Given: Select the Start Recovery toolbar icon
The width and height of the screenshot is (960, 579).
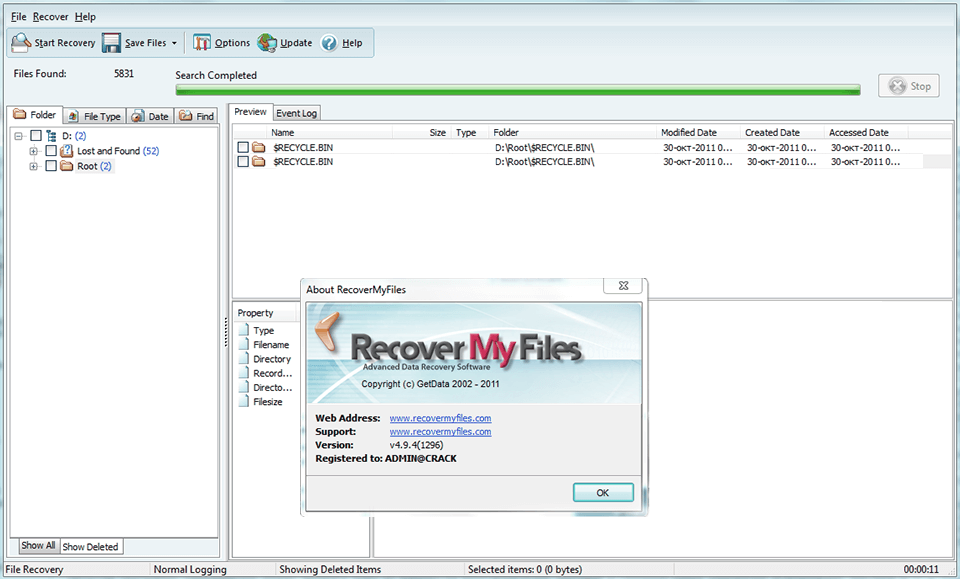Looking at the screenshot, I should coord(20,42).
